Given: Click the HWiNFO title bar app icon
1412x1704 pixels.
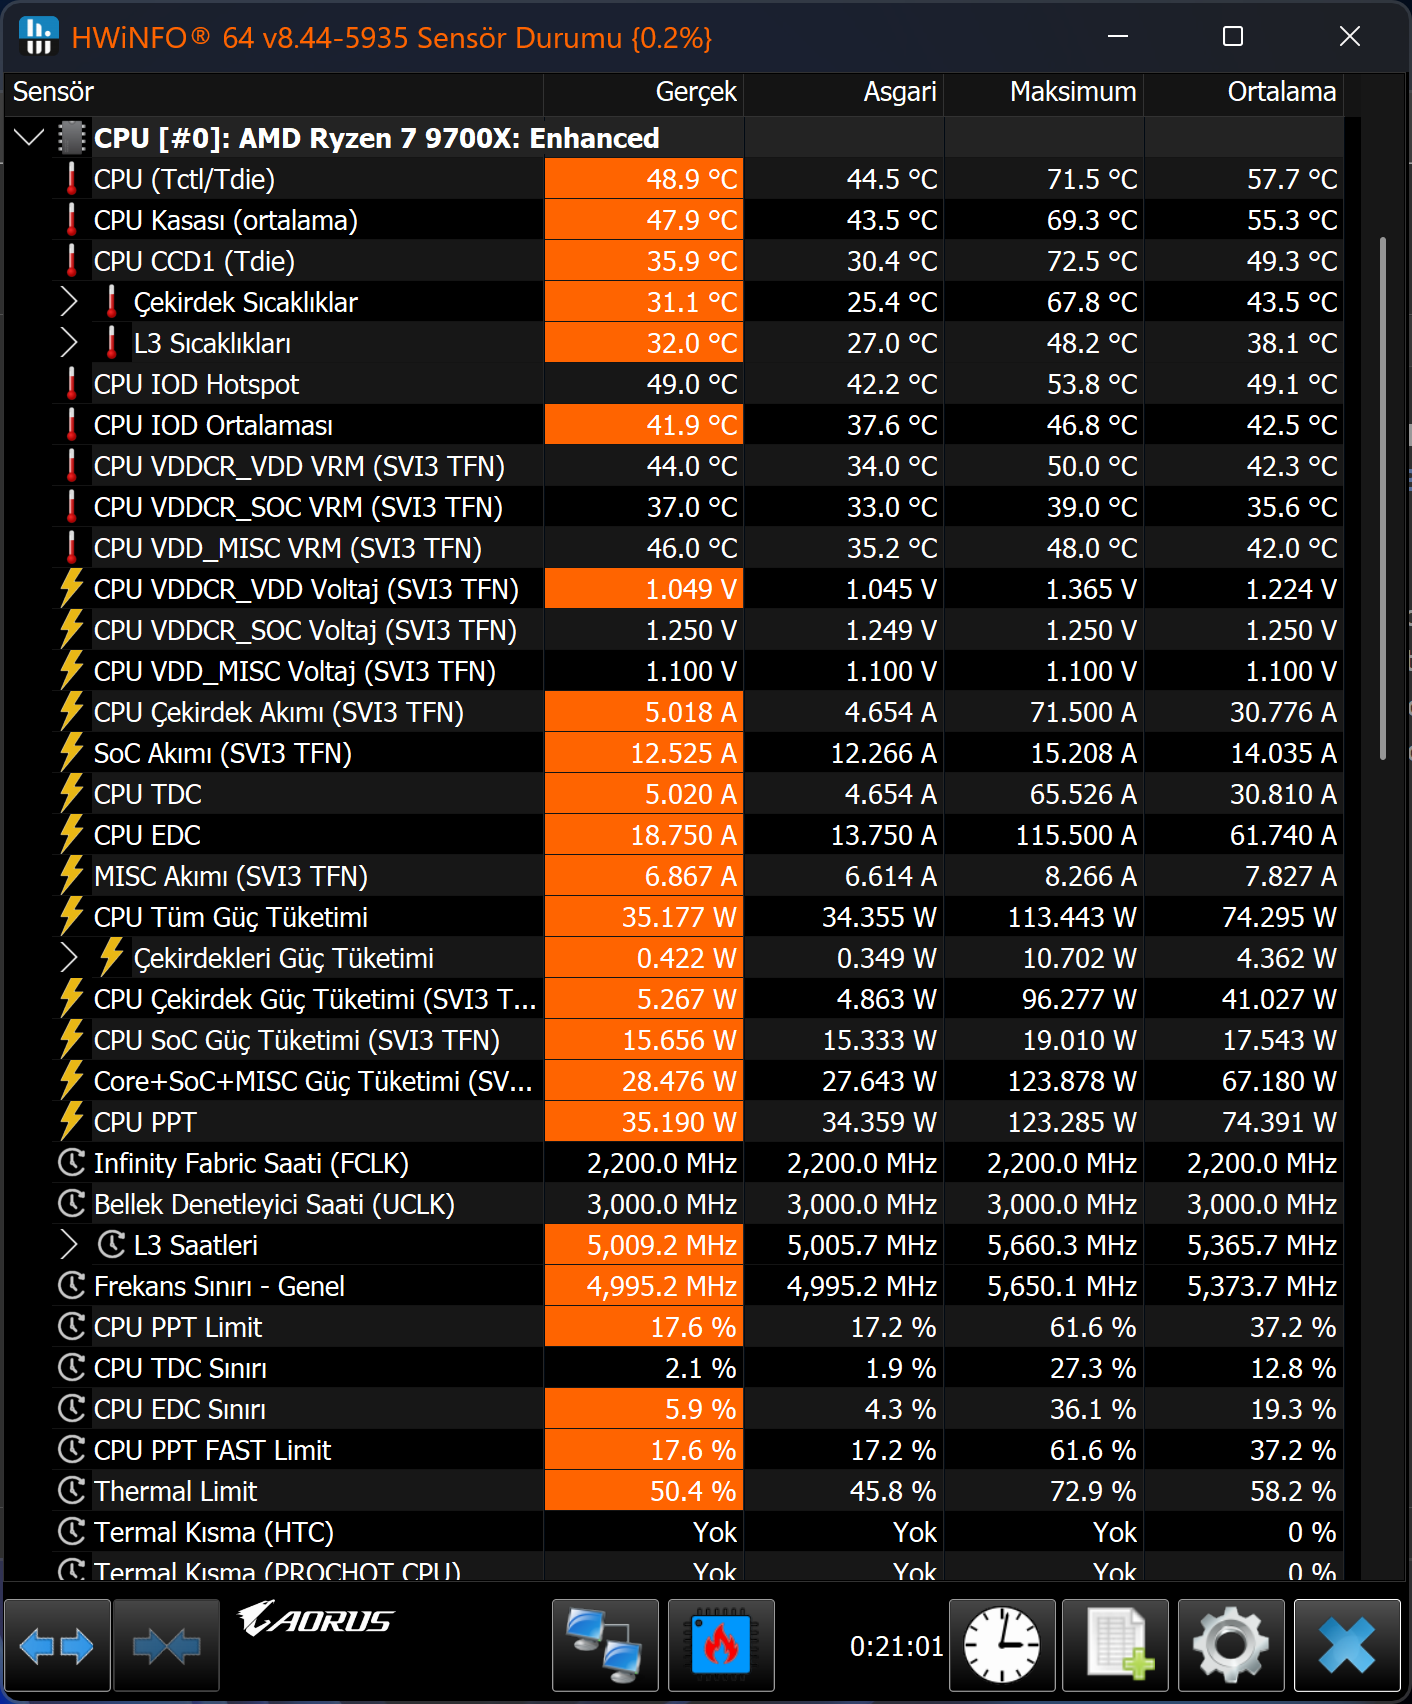Looking at the screenshot, I should [x=39, y=37].
